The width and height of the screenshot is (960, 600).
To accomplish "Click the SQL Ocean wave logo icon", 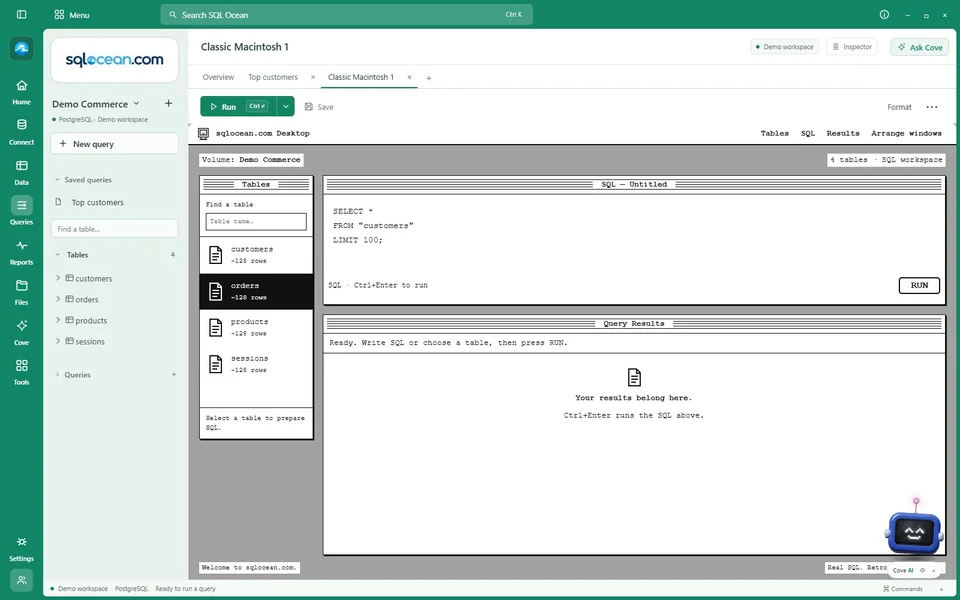I will point(21,49).
